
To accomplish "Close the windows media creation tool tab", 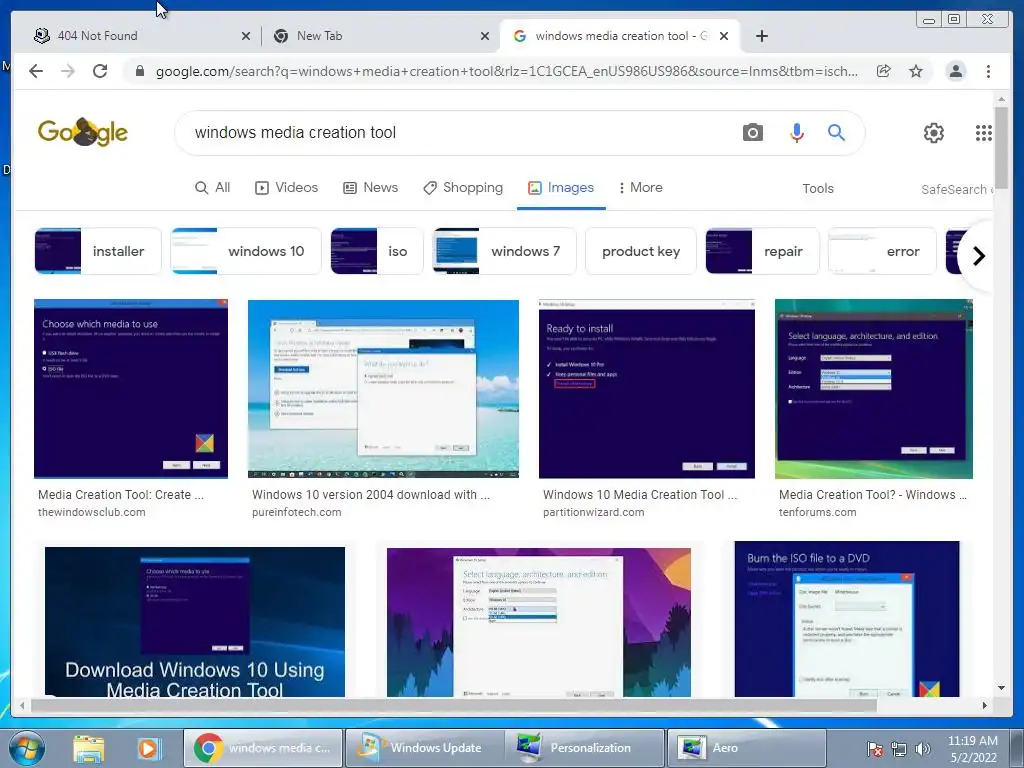I will 724,36.
